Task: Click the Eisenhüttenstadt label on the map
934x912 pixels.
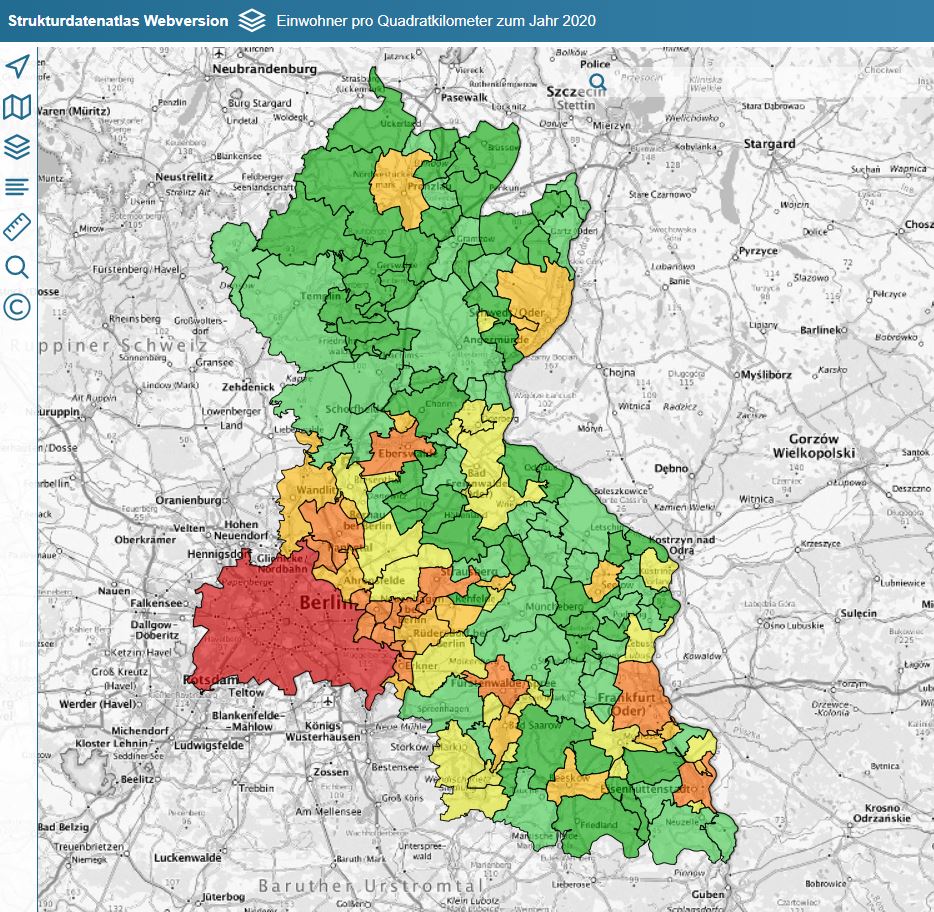Action: (x=647, y=789)
